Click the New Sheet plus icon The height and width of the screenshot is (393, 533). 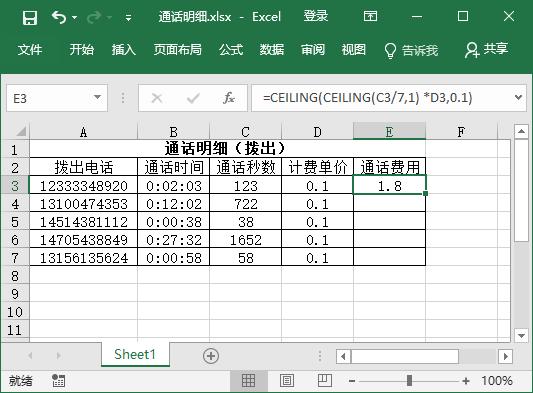(211, 356)
